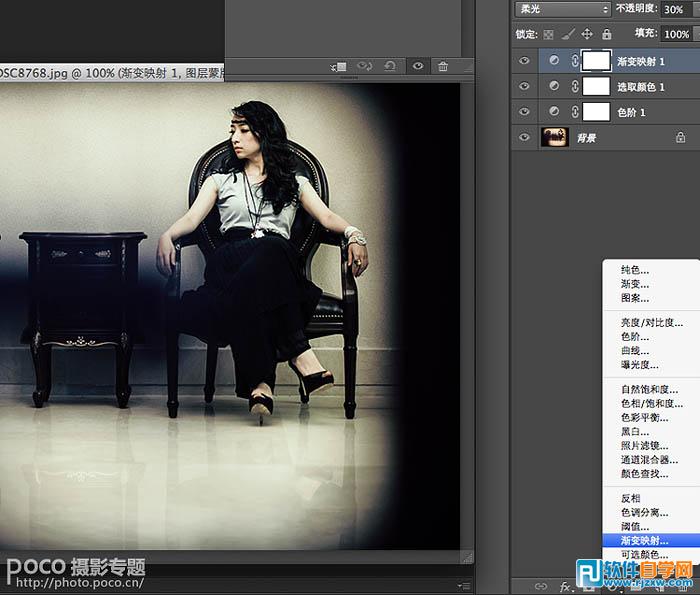Image resolution: width=700 pixels, height=595 pixels.
Task: Open the 柔光 blend mode dropdown
Action: [562, 9]
